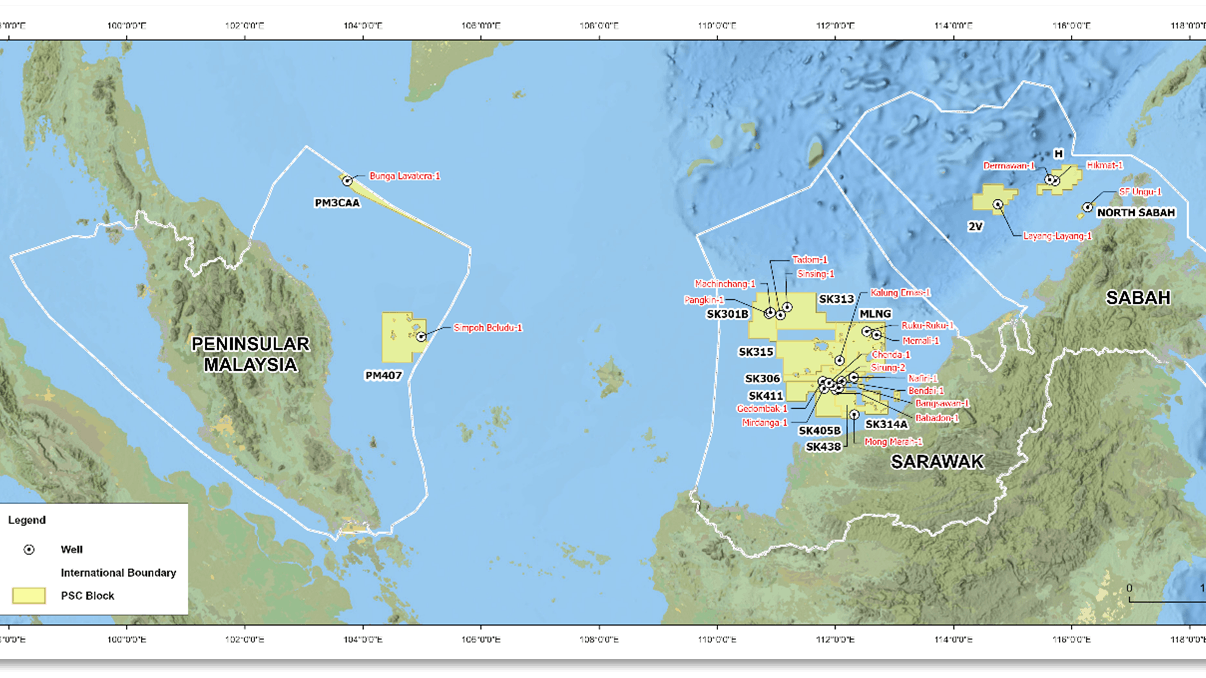The image size is (1206, 678).
Task: Select the MLNG block label
Action: pos(874,314)
